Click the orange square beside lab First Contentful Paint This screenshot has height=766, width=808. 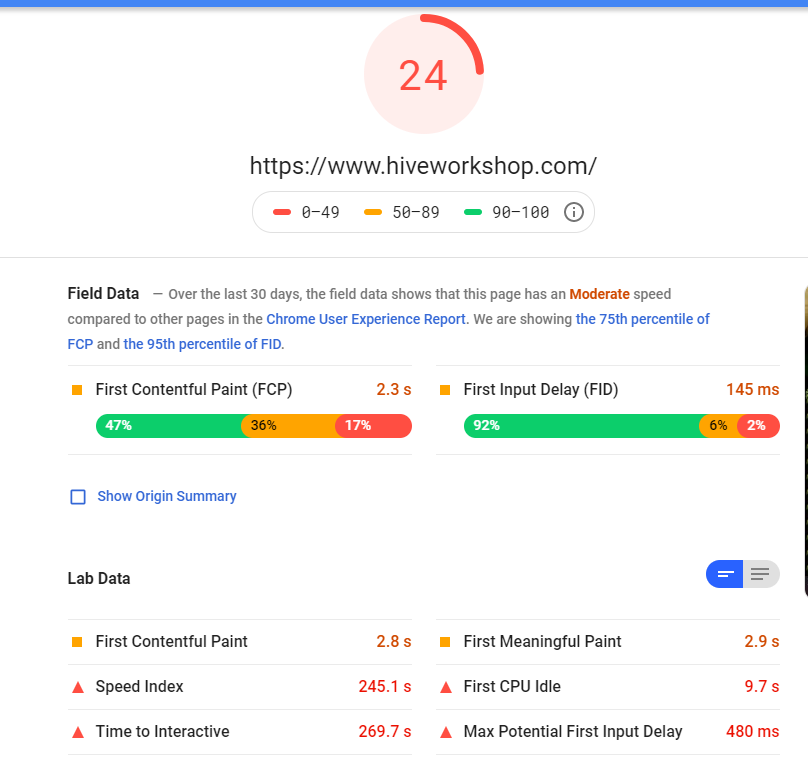(77, 642)
